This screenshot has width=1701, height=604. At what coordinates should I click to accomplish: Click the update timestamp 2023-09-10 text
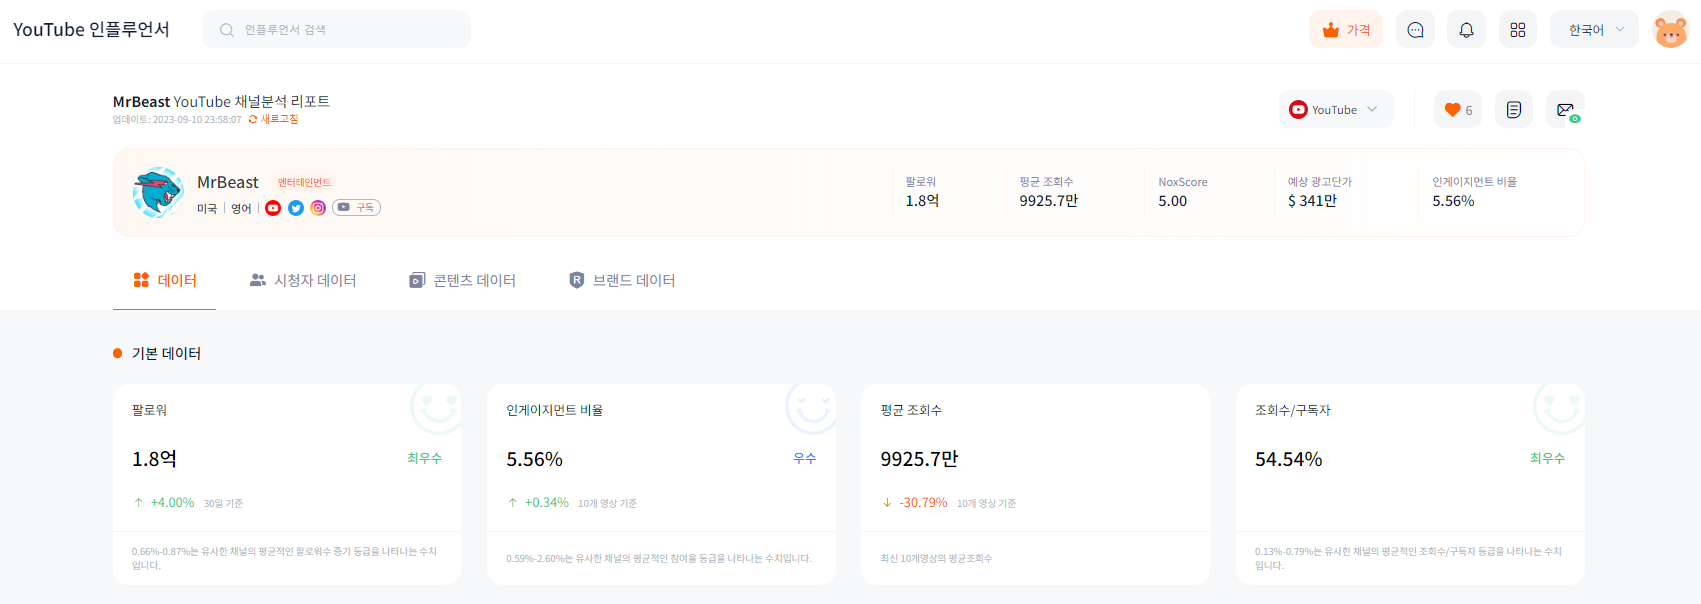(x=177, y=119)
